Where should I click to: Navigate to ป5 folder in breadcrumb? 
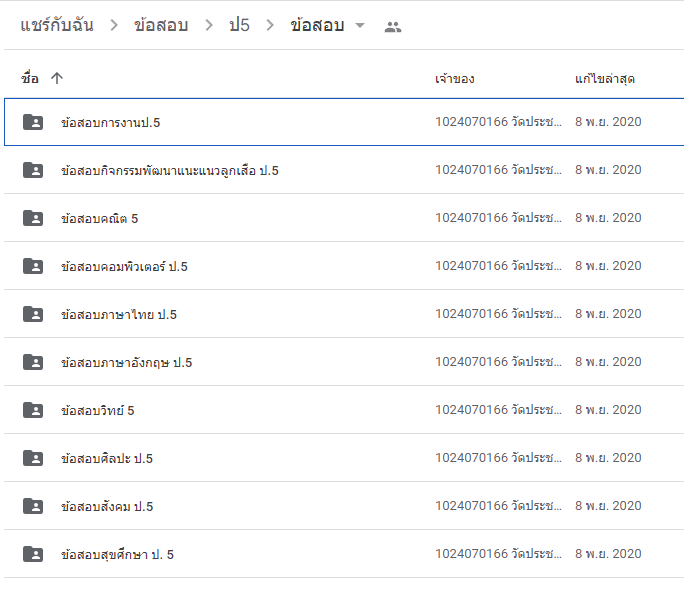[239, 26]
